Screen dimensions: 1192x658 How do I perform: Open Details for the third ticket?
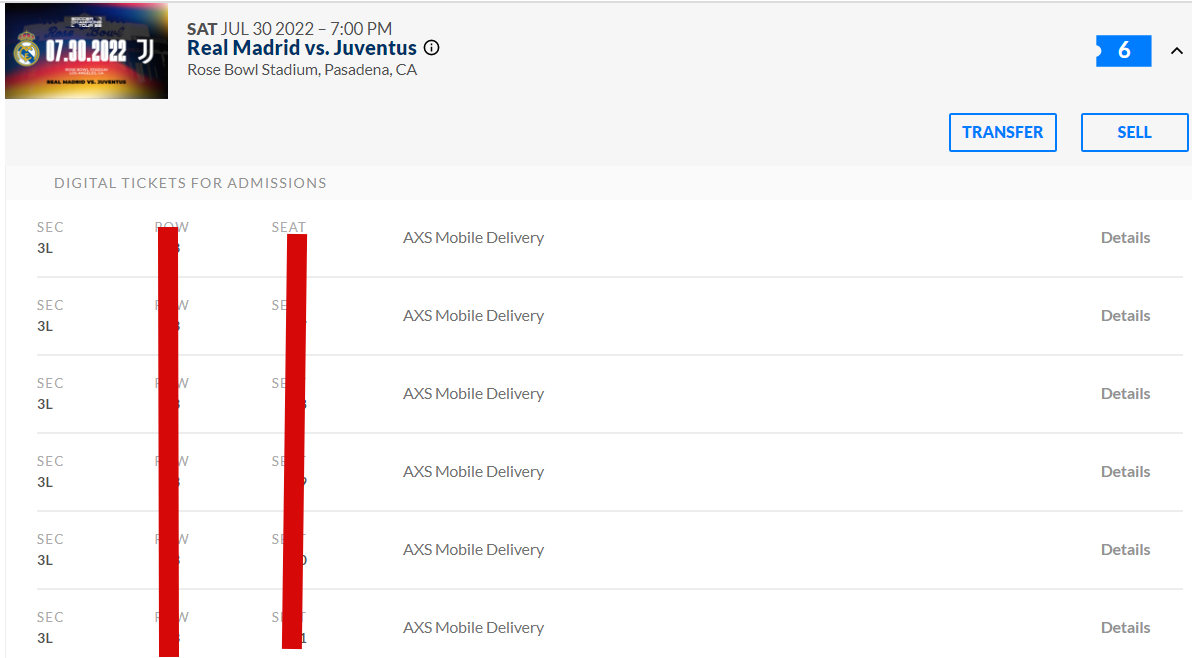click(x=1125, y=394)
